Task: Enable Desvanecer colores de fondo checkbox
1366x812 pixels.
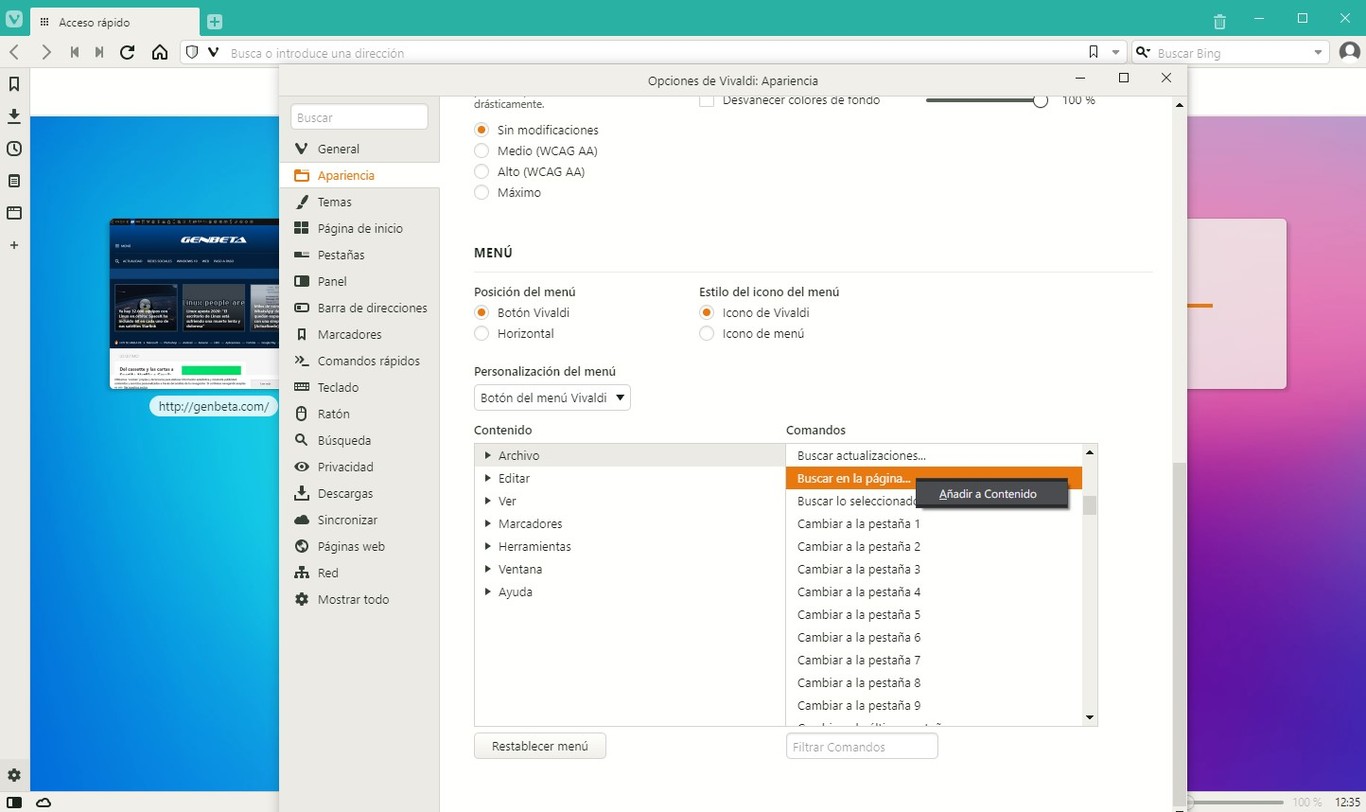Action: pyautogui.click(x=707, y=100)
